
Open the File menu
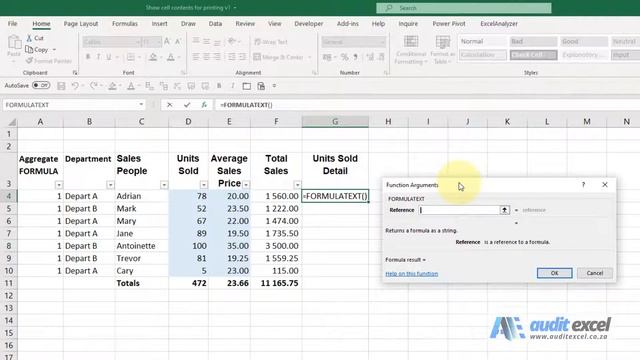tap(13, 24)
